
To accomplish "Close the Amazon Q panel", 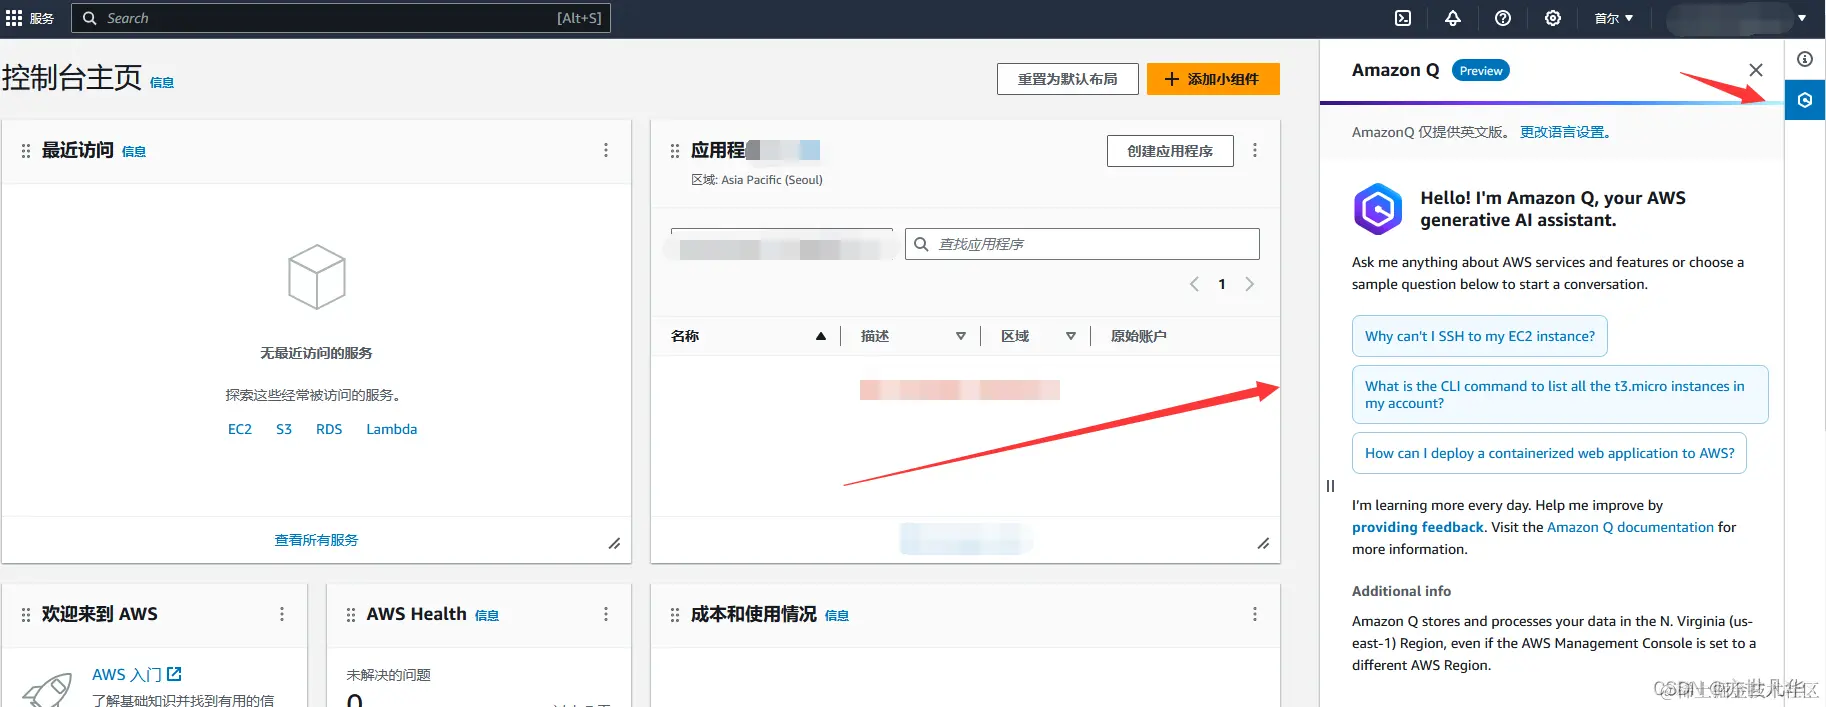I will coord(1756,70).
